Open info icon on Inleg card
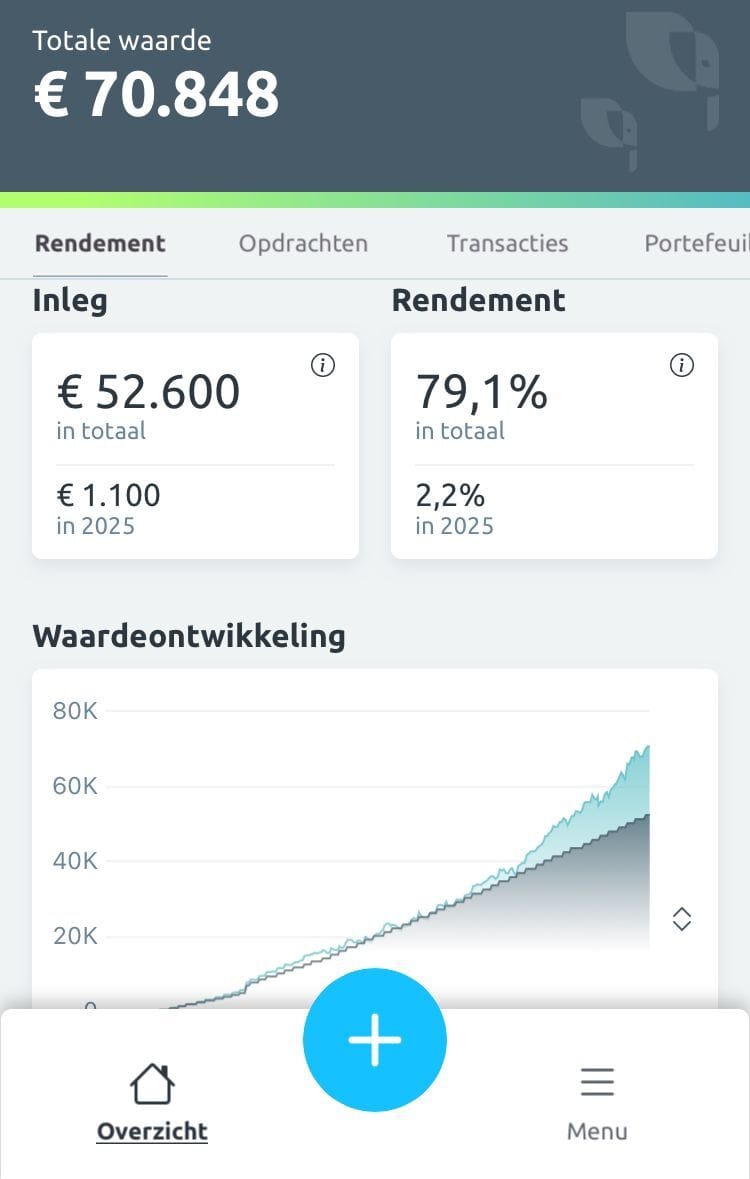Screen dimensions: 750x1179 [323, 365]
